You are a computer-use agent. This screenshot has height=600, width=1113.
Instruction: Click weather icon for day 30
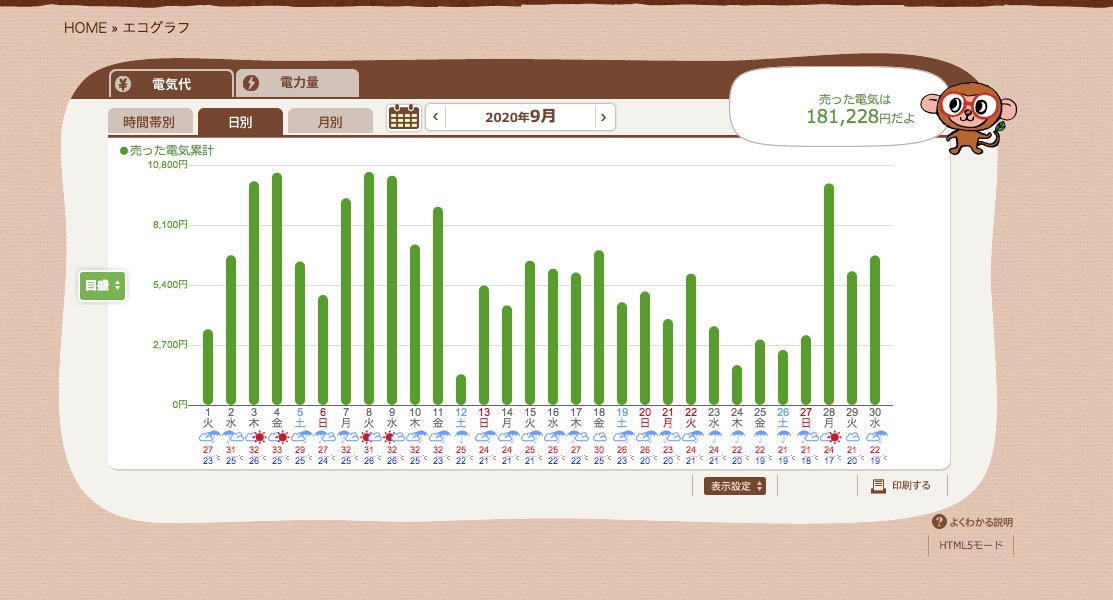[x=875, y=437]
